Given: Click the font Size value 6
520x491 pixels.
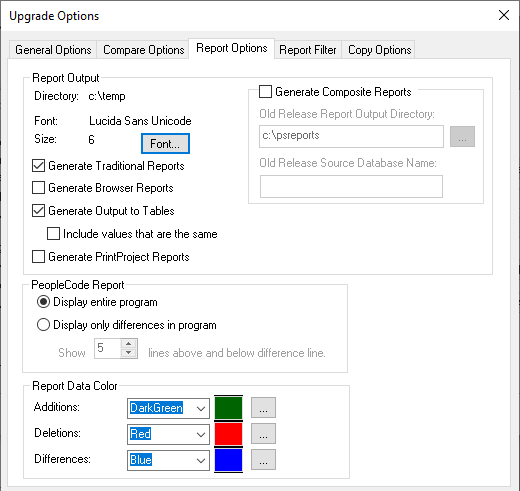Looking at the screenshot, I should (x=91, y=139).
